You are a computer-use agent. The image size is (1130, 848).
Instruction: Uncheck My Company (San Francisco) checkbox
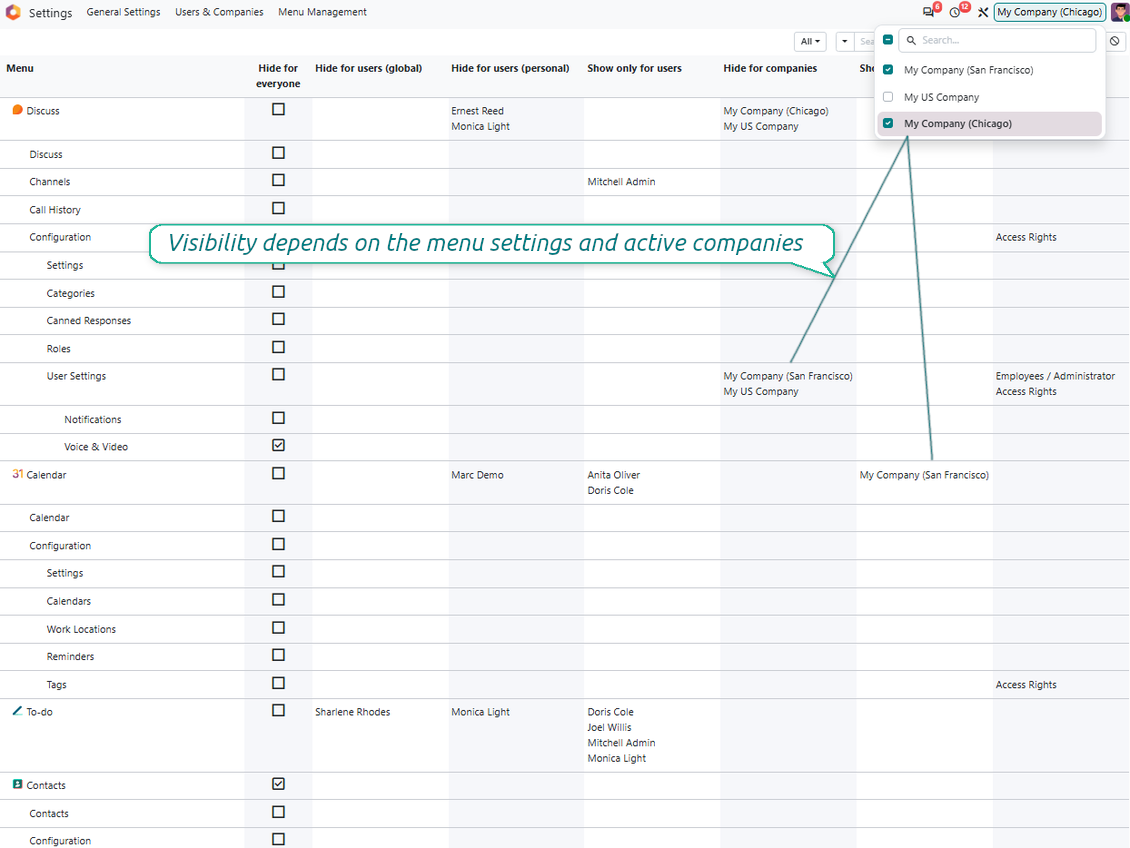click(888, 70)
